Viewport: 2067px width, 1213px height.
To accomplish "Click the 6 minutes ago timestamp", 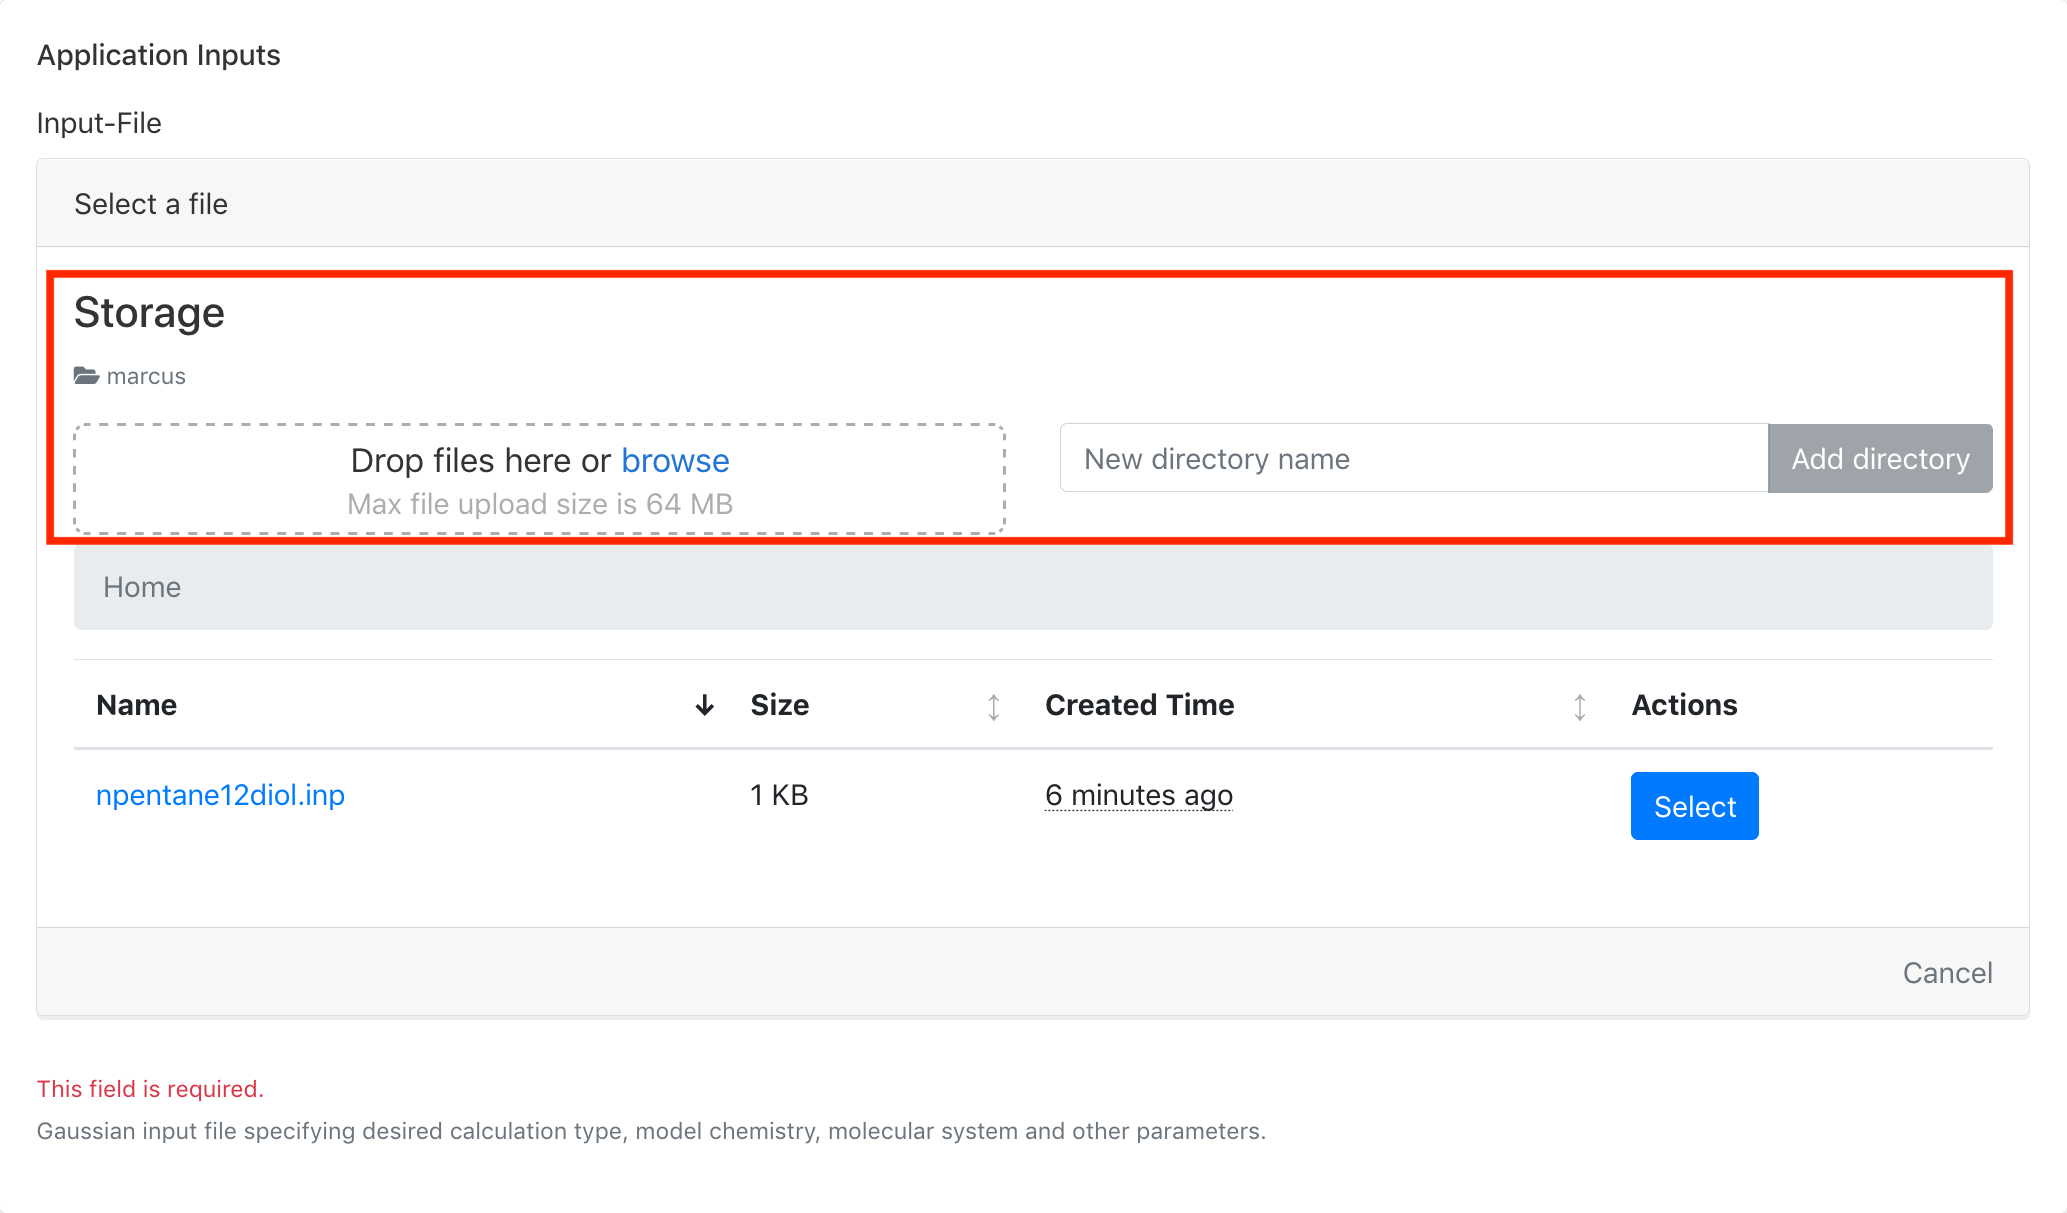I will 1138,795.
